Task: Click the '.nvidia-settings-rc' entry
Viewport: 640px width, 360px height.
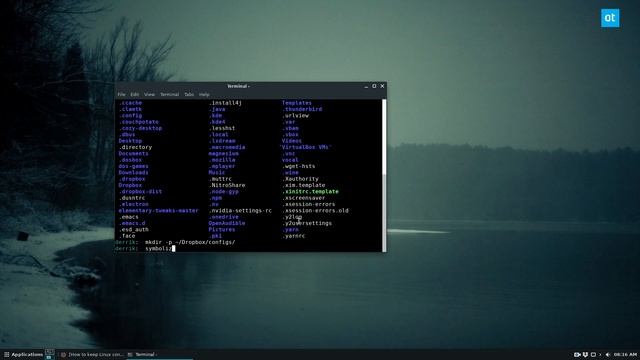Action: click(240, 211)
